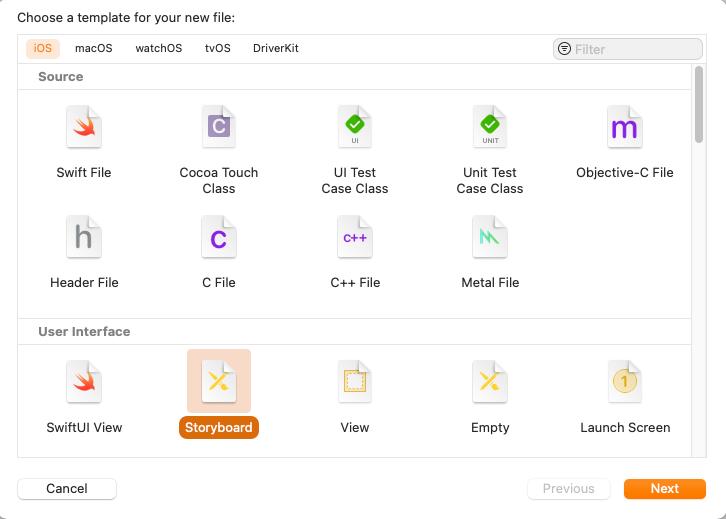This screenshot has height=519, width=726.
Task: Click the "C++ File" label
Action: (355, 282)
